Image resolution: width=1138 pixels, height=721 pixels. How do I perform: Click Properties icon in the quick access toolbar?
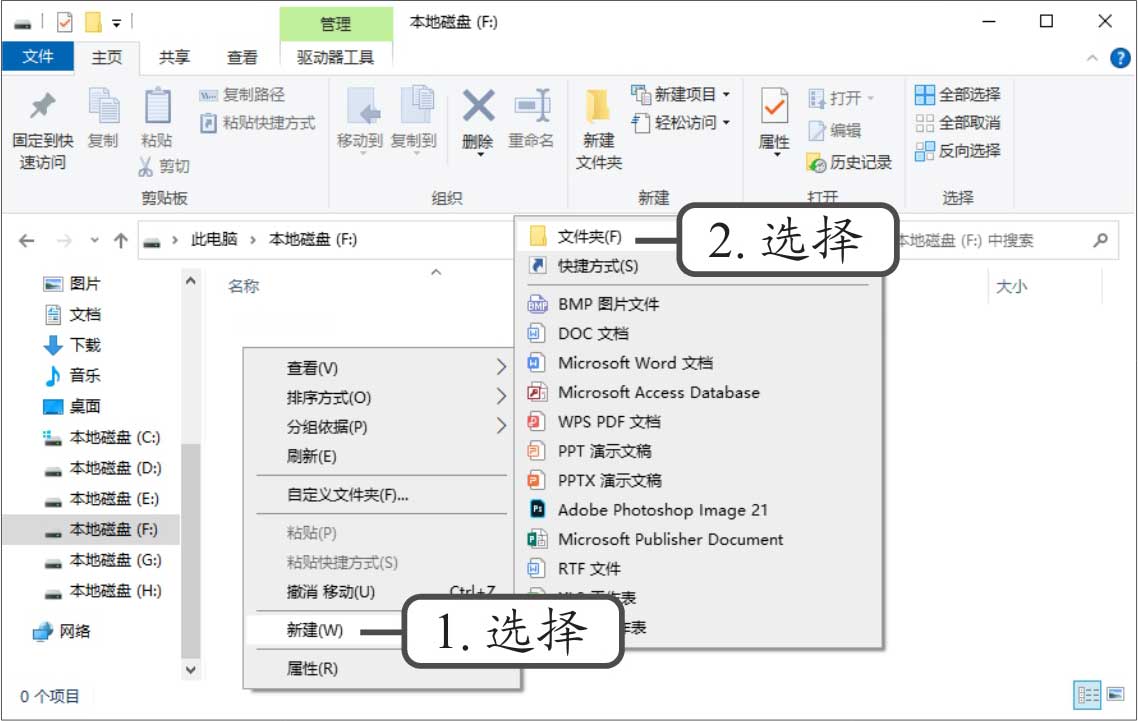(x=65, y=23)
